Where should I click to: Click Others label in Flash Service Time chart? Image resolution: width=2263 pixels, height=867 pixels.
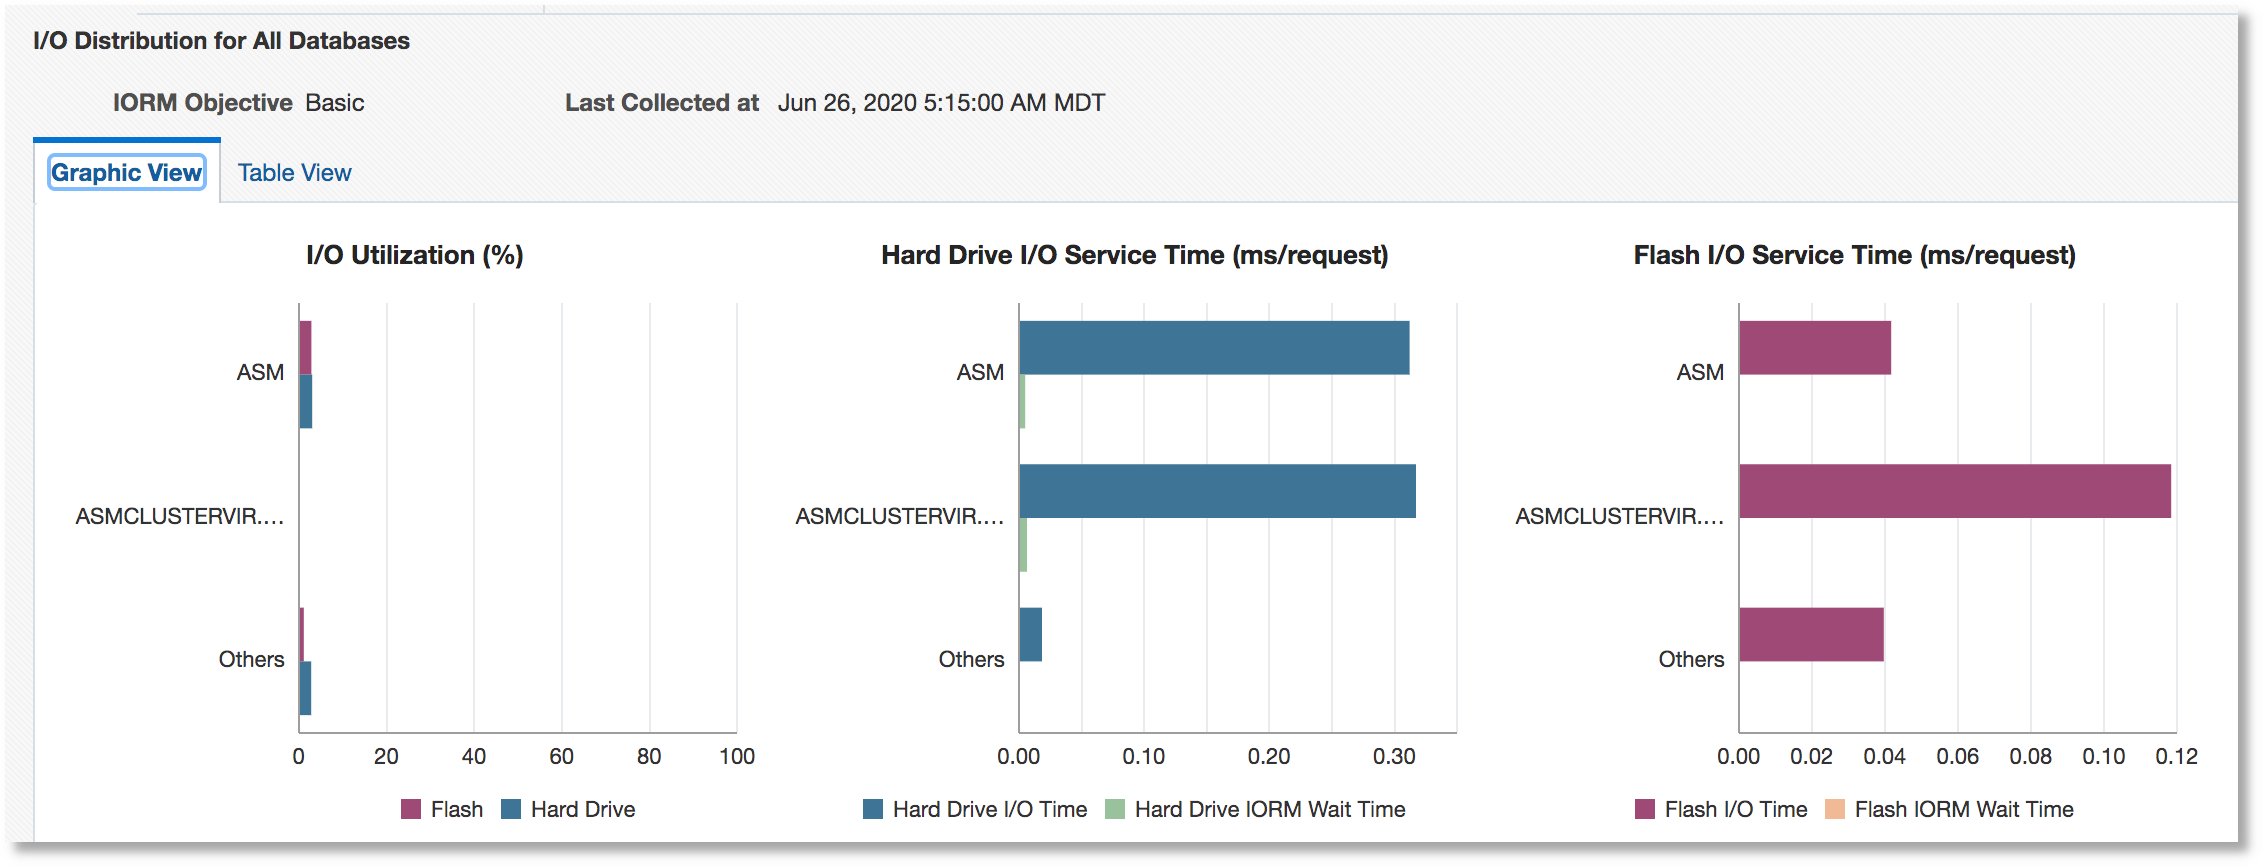click(x=1692, y=659)
